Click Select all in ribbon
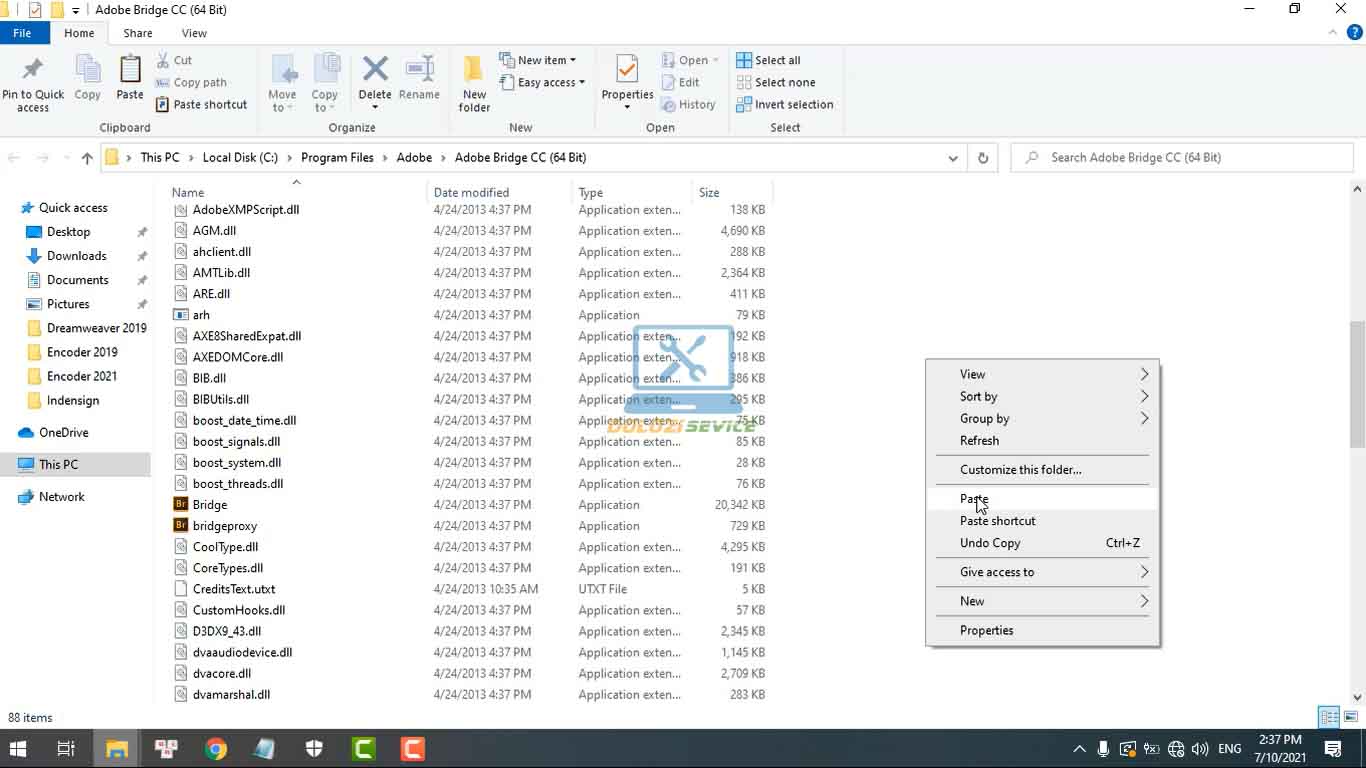 [768, 60]
